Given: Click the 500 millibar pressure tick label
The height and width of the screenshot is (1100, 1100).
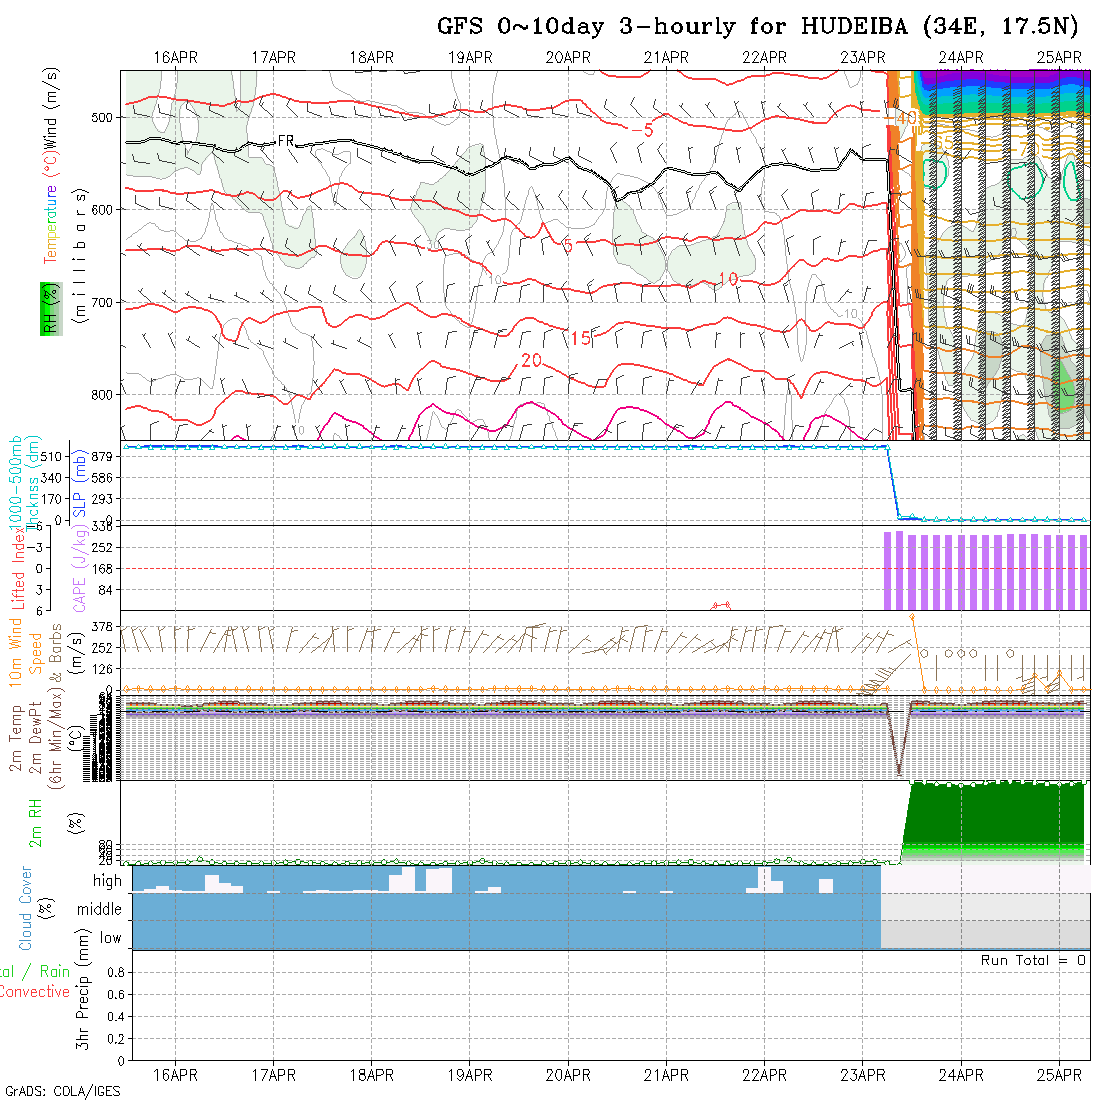Looking at the screenshot, I should click(102, 117).
